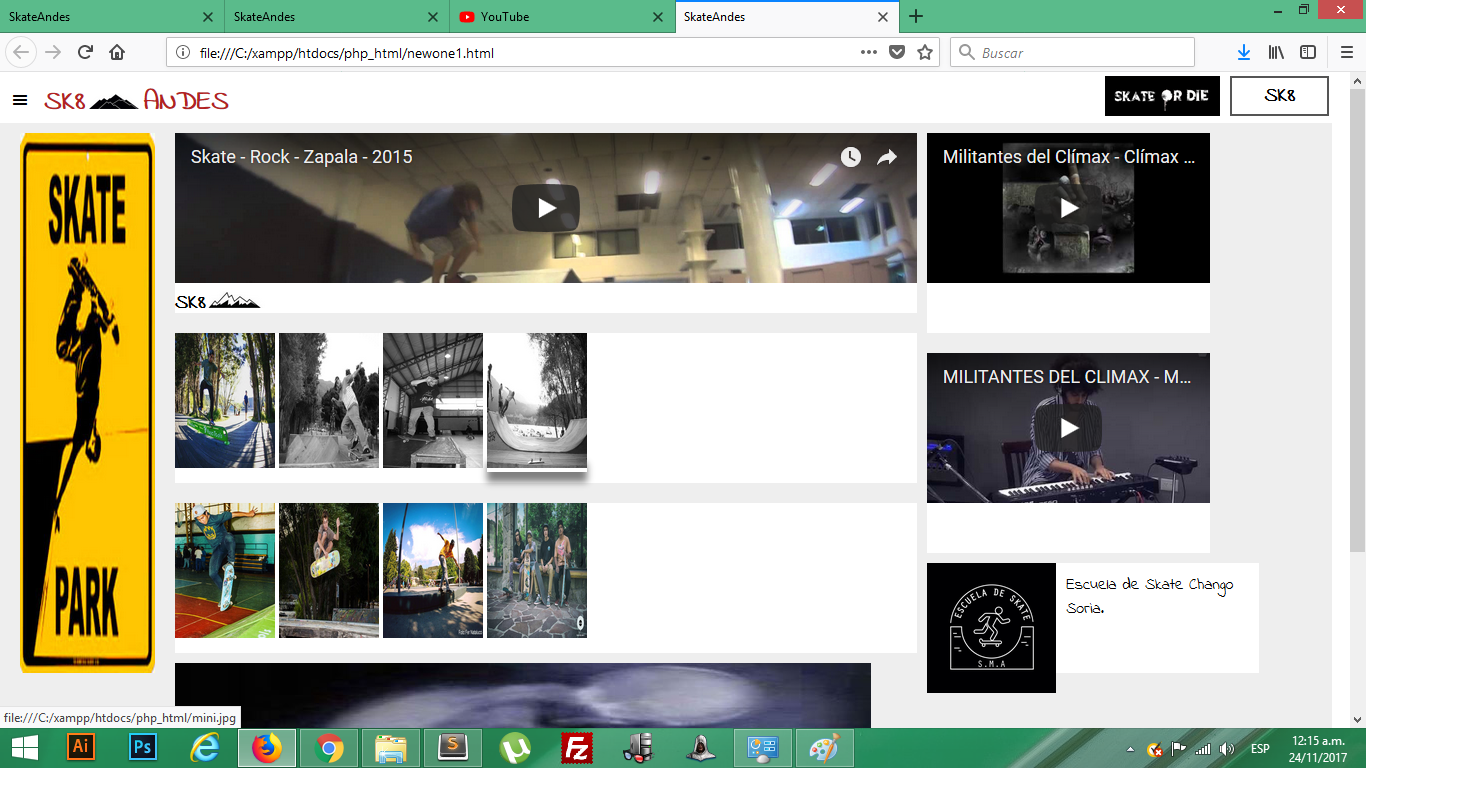
Task: Open the skater ollie in trees thumbnail
Action: point(329,570)
